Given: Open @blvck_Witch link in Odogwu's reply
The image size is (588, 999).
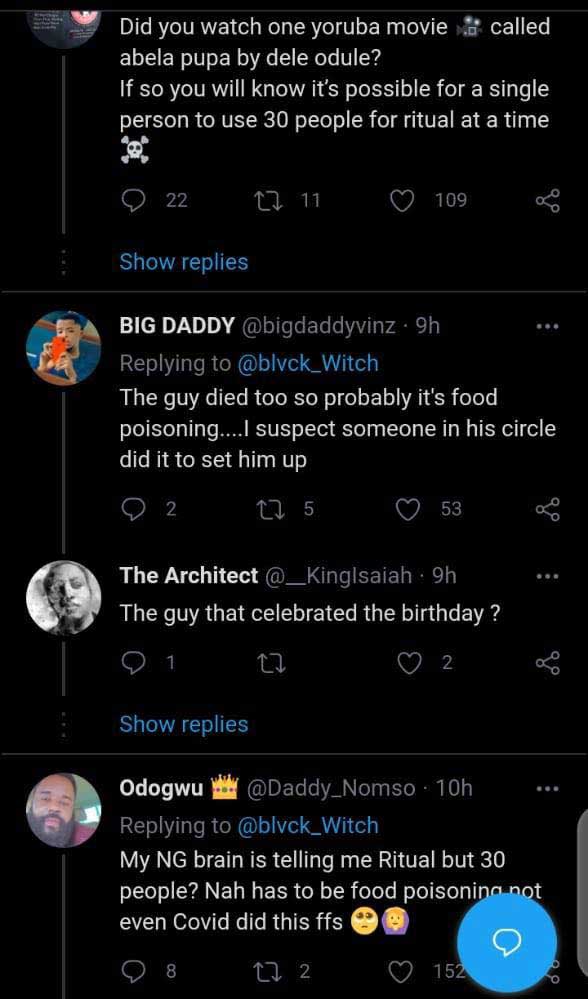Looking at the screenshot, I should click(308, 826).
